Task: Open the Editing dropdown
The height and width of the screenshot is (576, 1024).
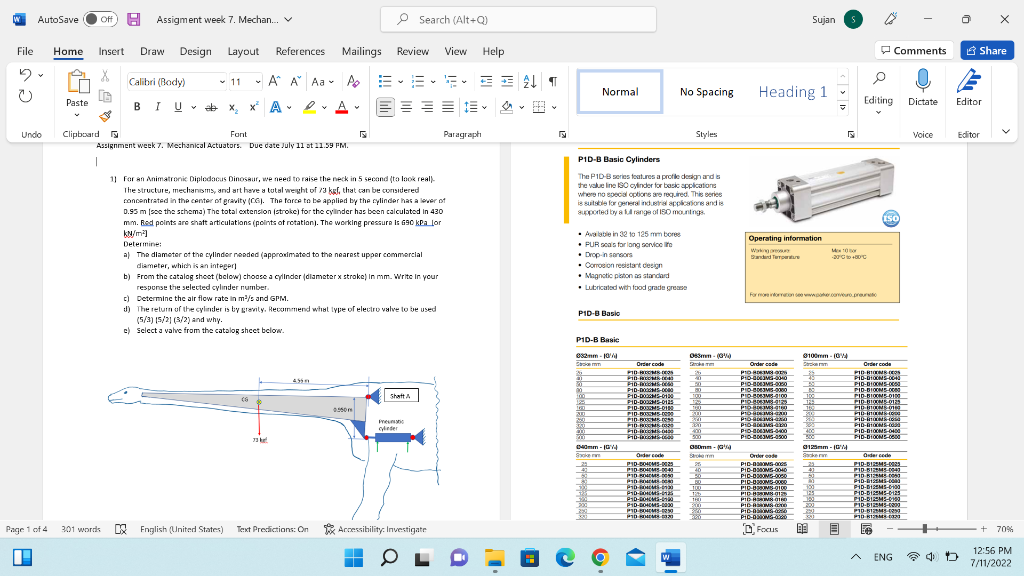Action: pyautogui.click(x=878, y=93)
